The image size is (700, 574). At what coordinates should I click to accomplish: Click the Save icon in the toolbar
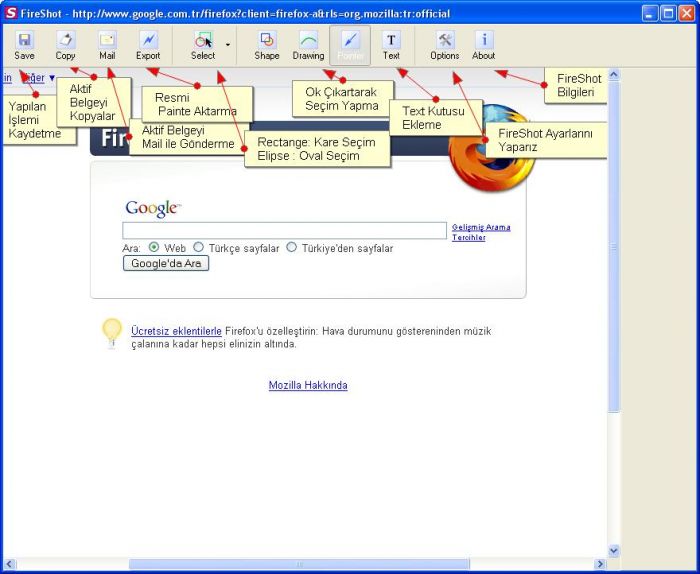tap(25, 45)
